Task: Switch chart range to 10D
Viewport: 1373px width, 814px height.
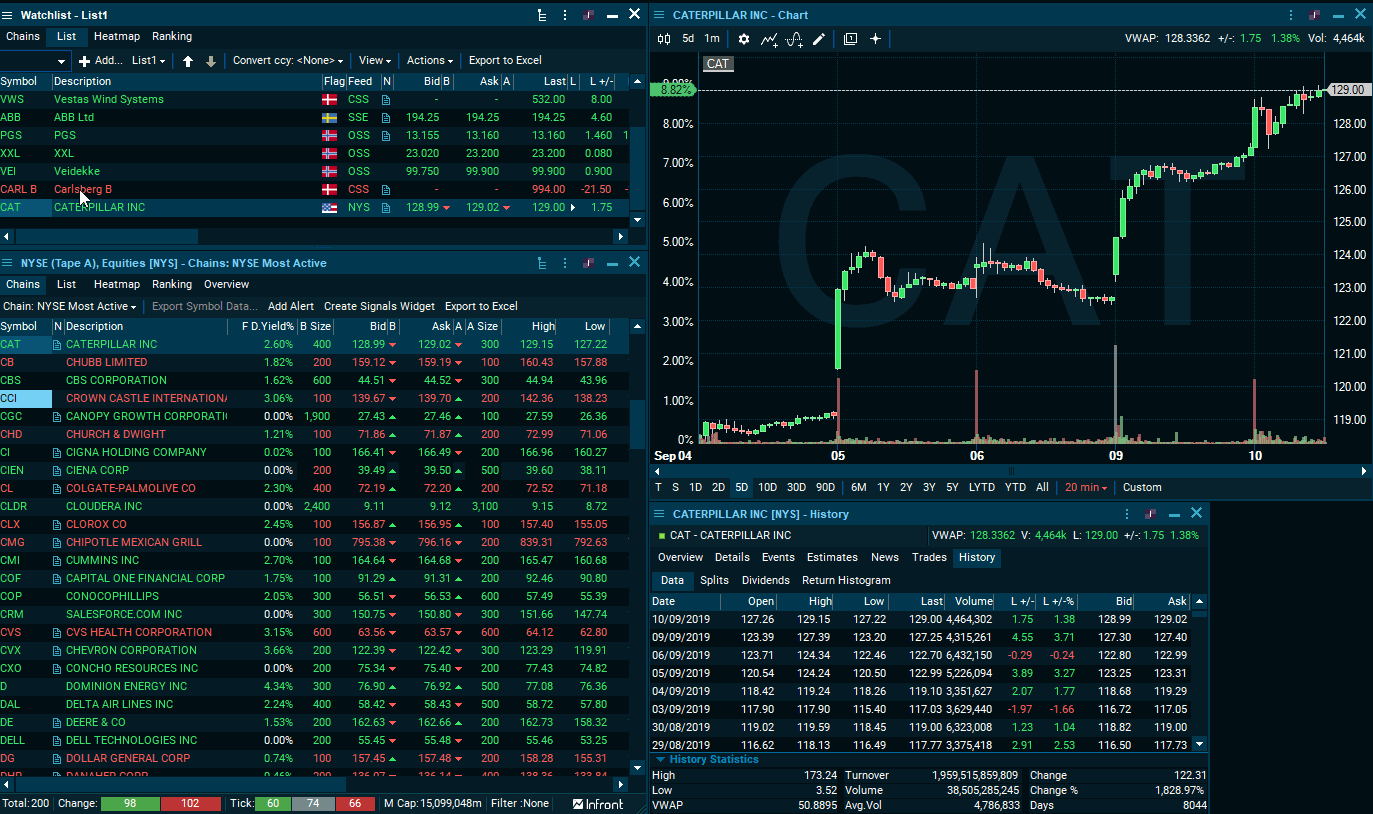Action: click(x=767, y=488)
